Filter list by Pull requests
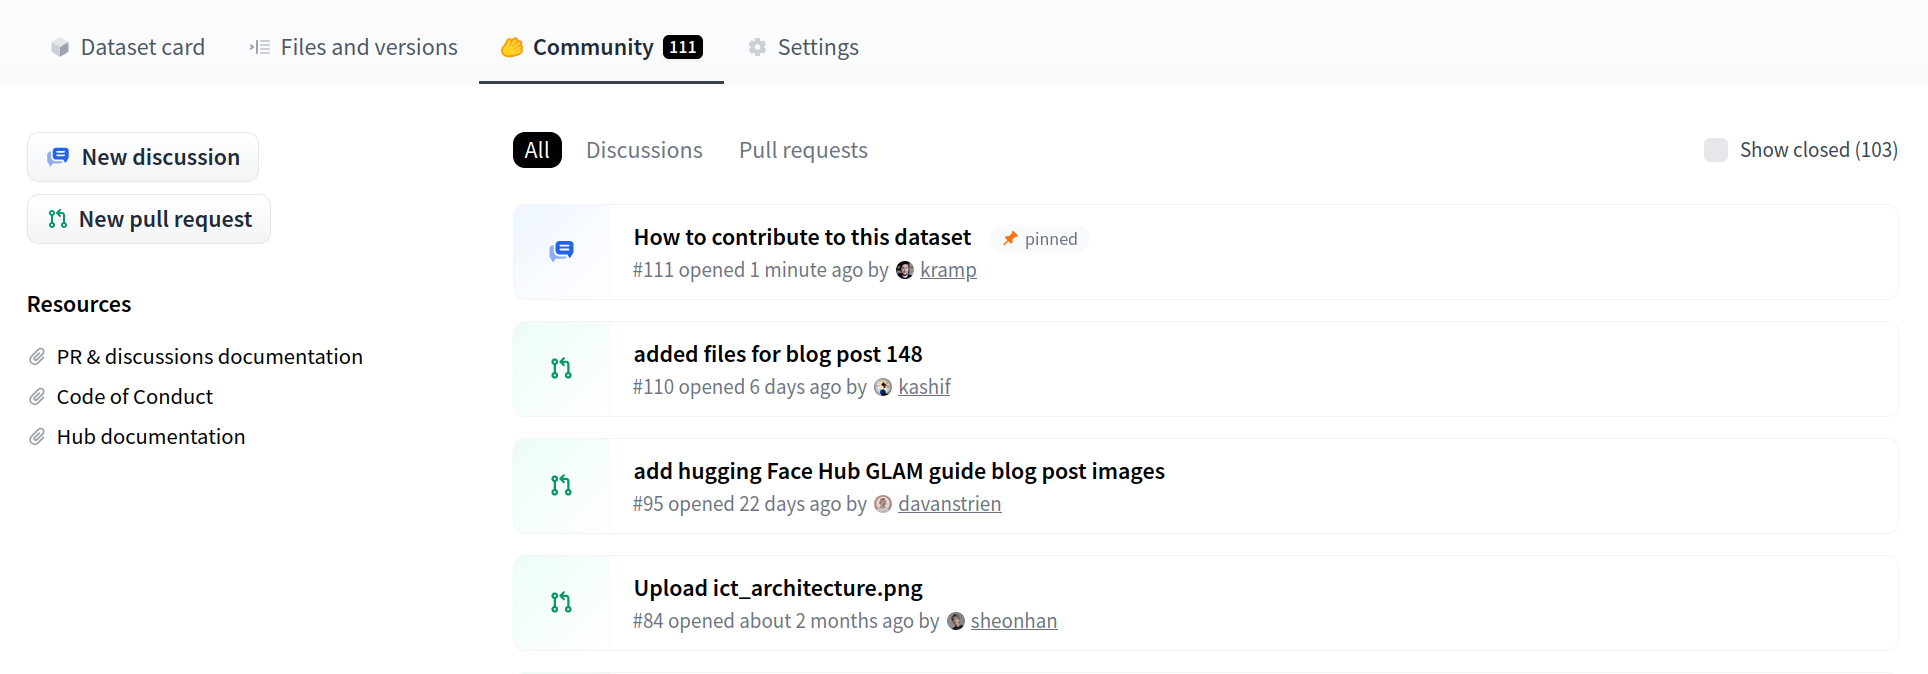This screenshot has width=1928, height=674. (x=803, y=150)
